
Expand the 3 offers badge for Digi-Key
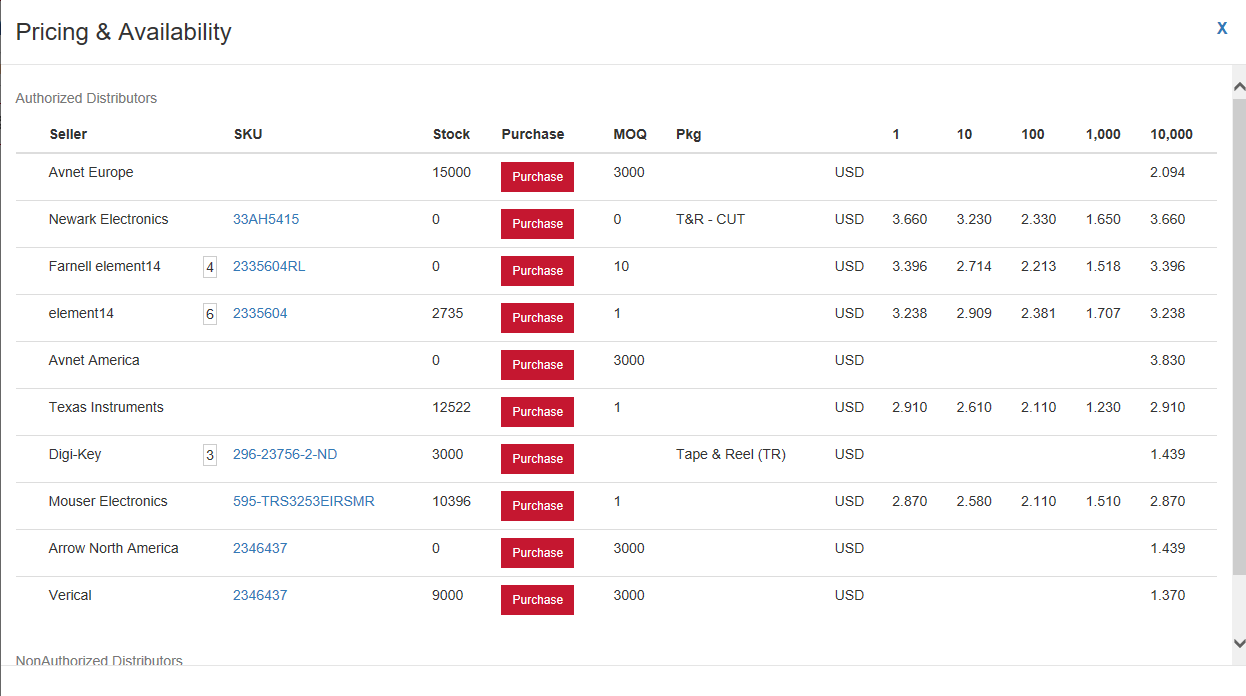[x=210, y=455]
